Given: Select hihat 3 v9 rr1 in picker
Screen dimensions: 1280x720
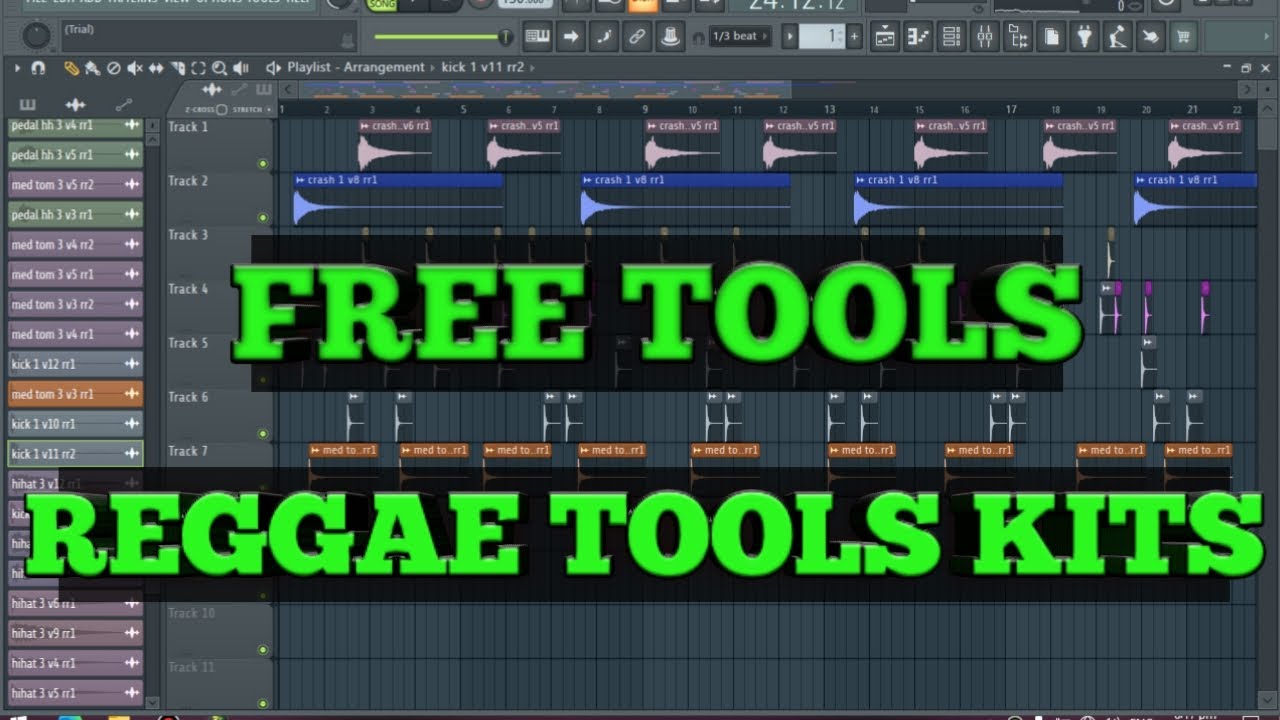Looking at the screenshot, I should pos(75,633).
